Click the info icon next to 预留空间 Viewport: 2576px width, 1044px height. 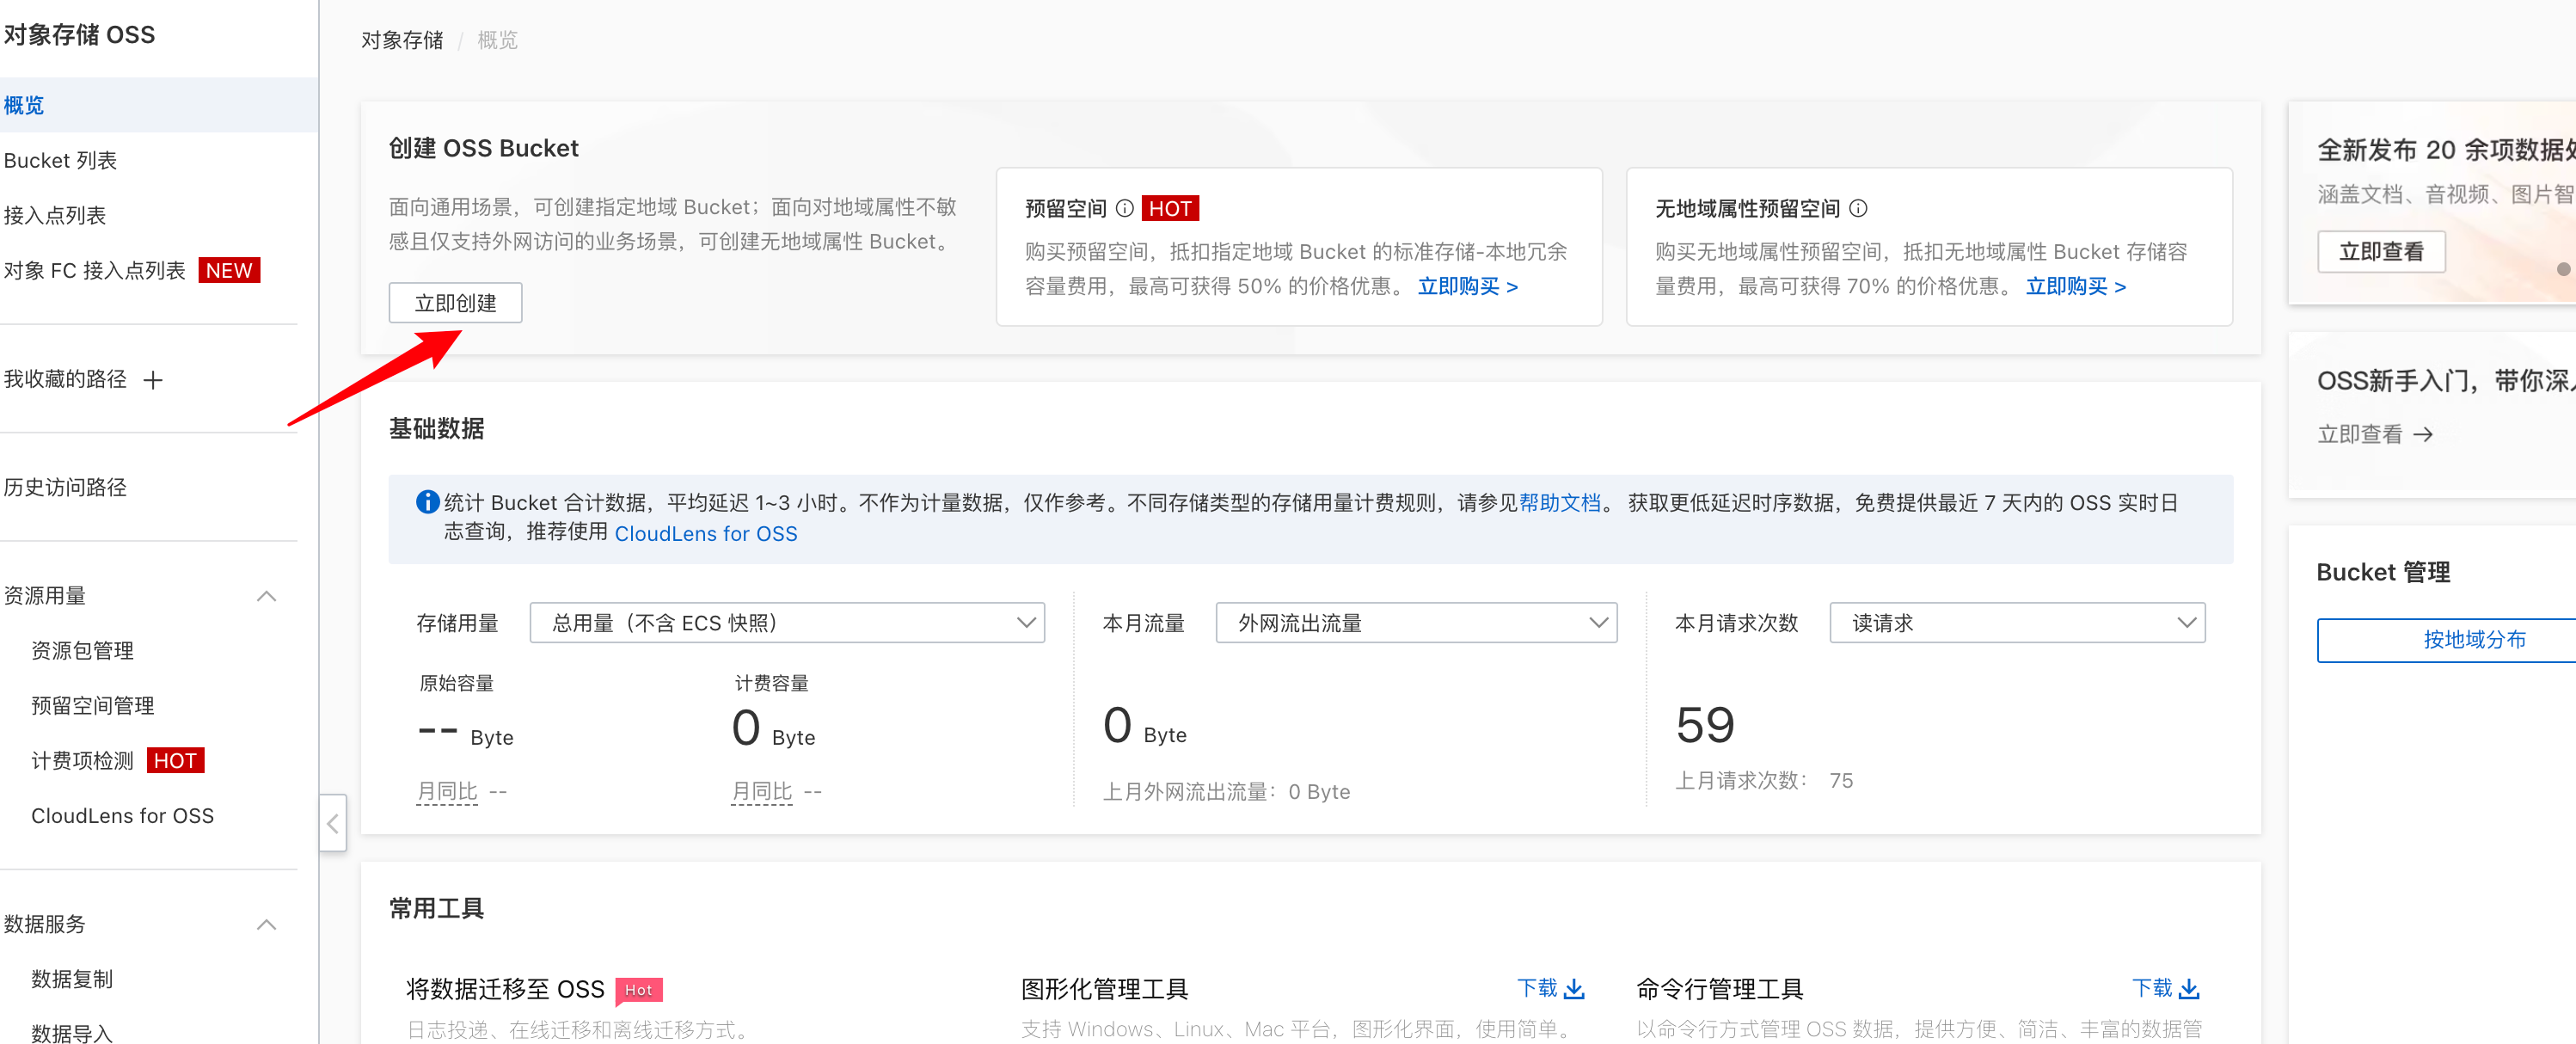pyautogui.click(x=1124, y=208)
